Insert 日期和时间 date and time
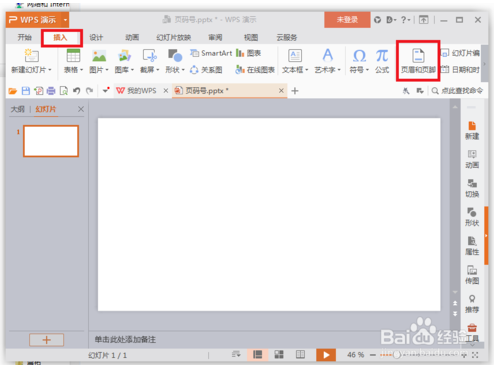 (461, 69)
